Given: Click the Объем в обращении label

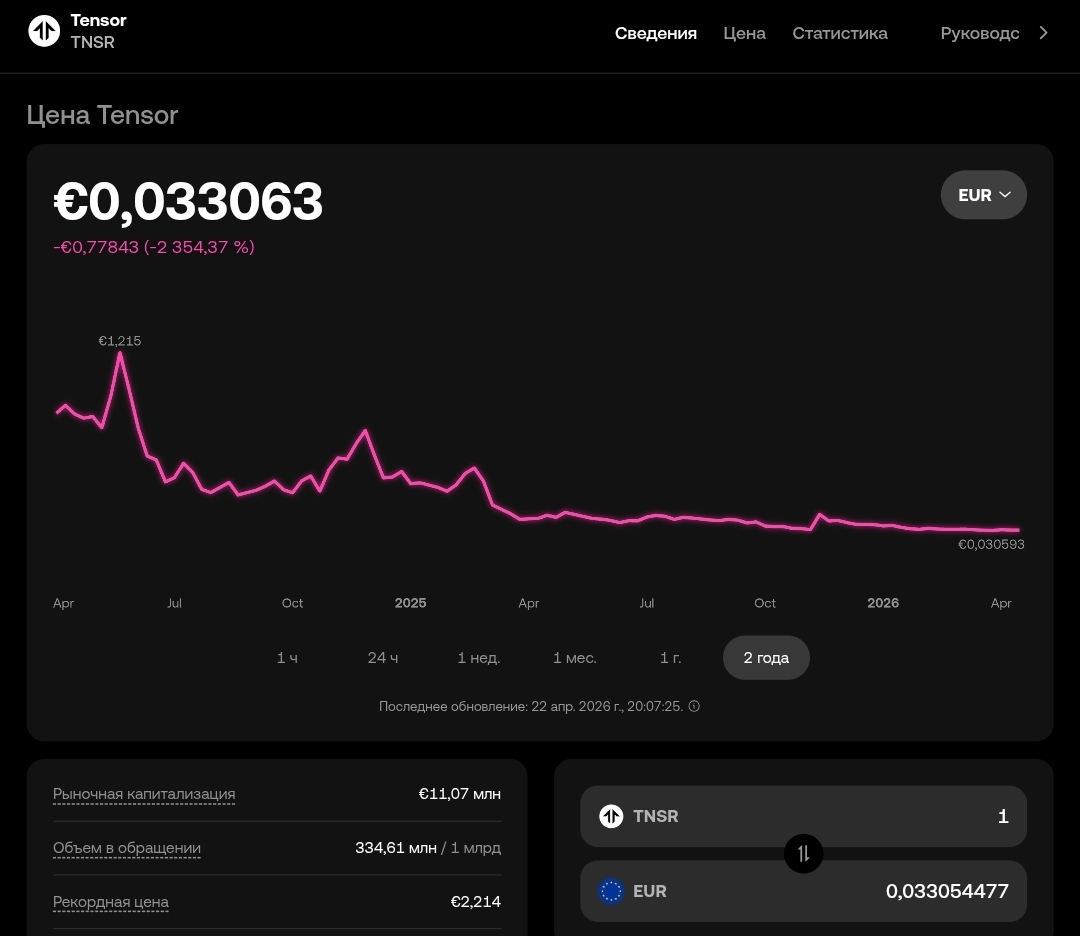Looking at the screenshot, I should (x=127, y=848).
